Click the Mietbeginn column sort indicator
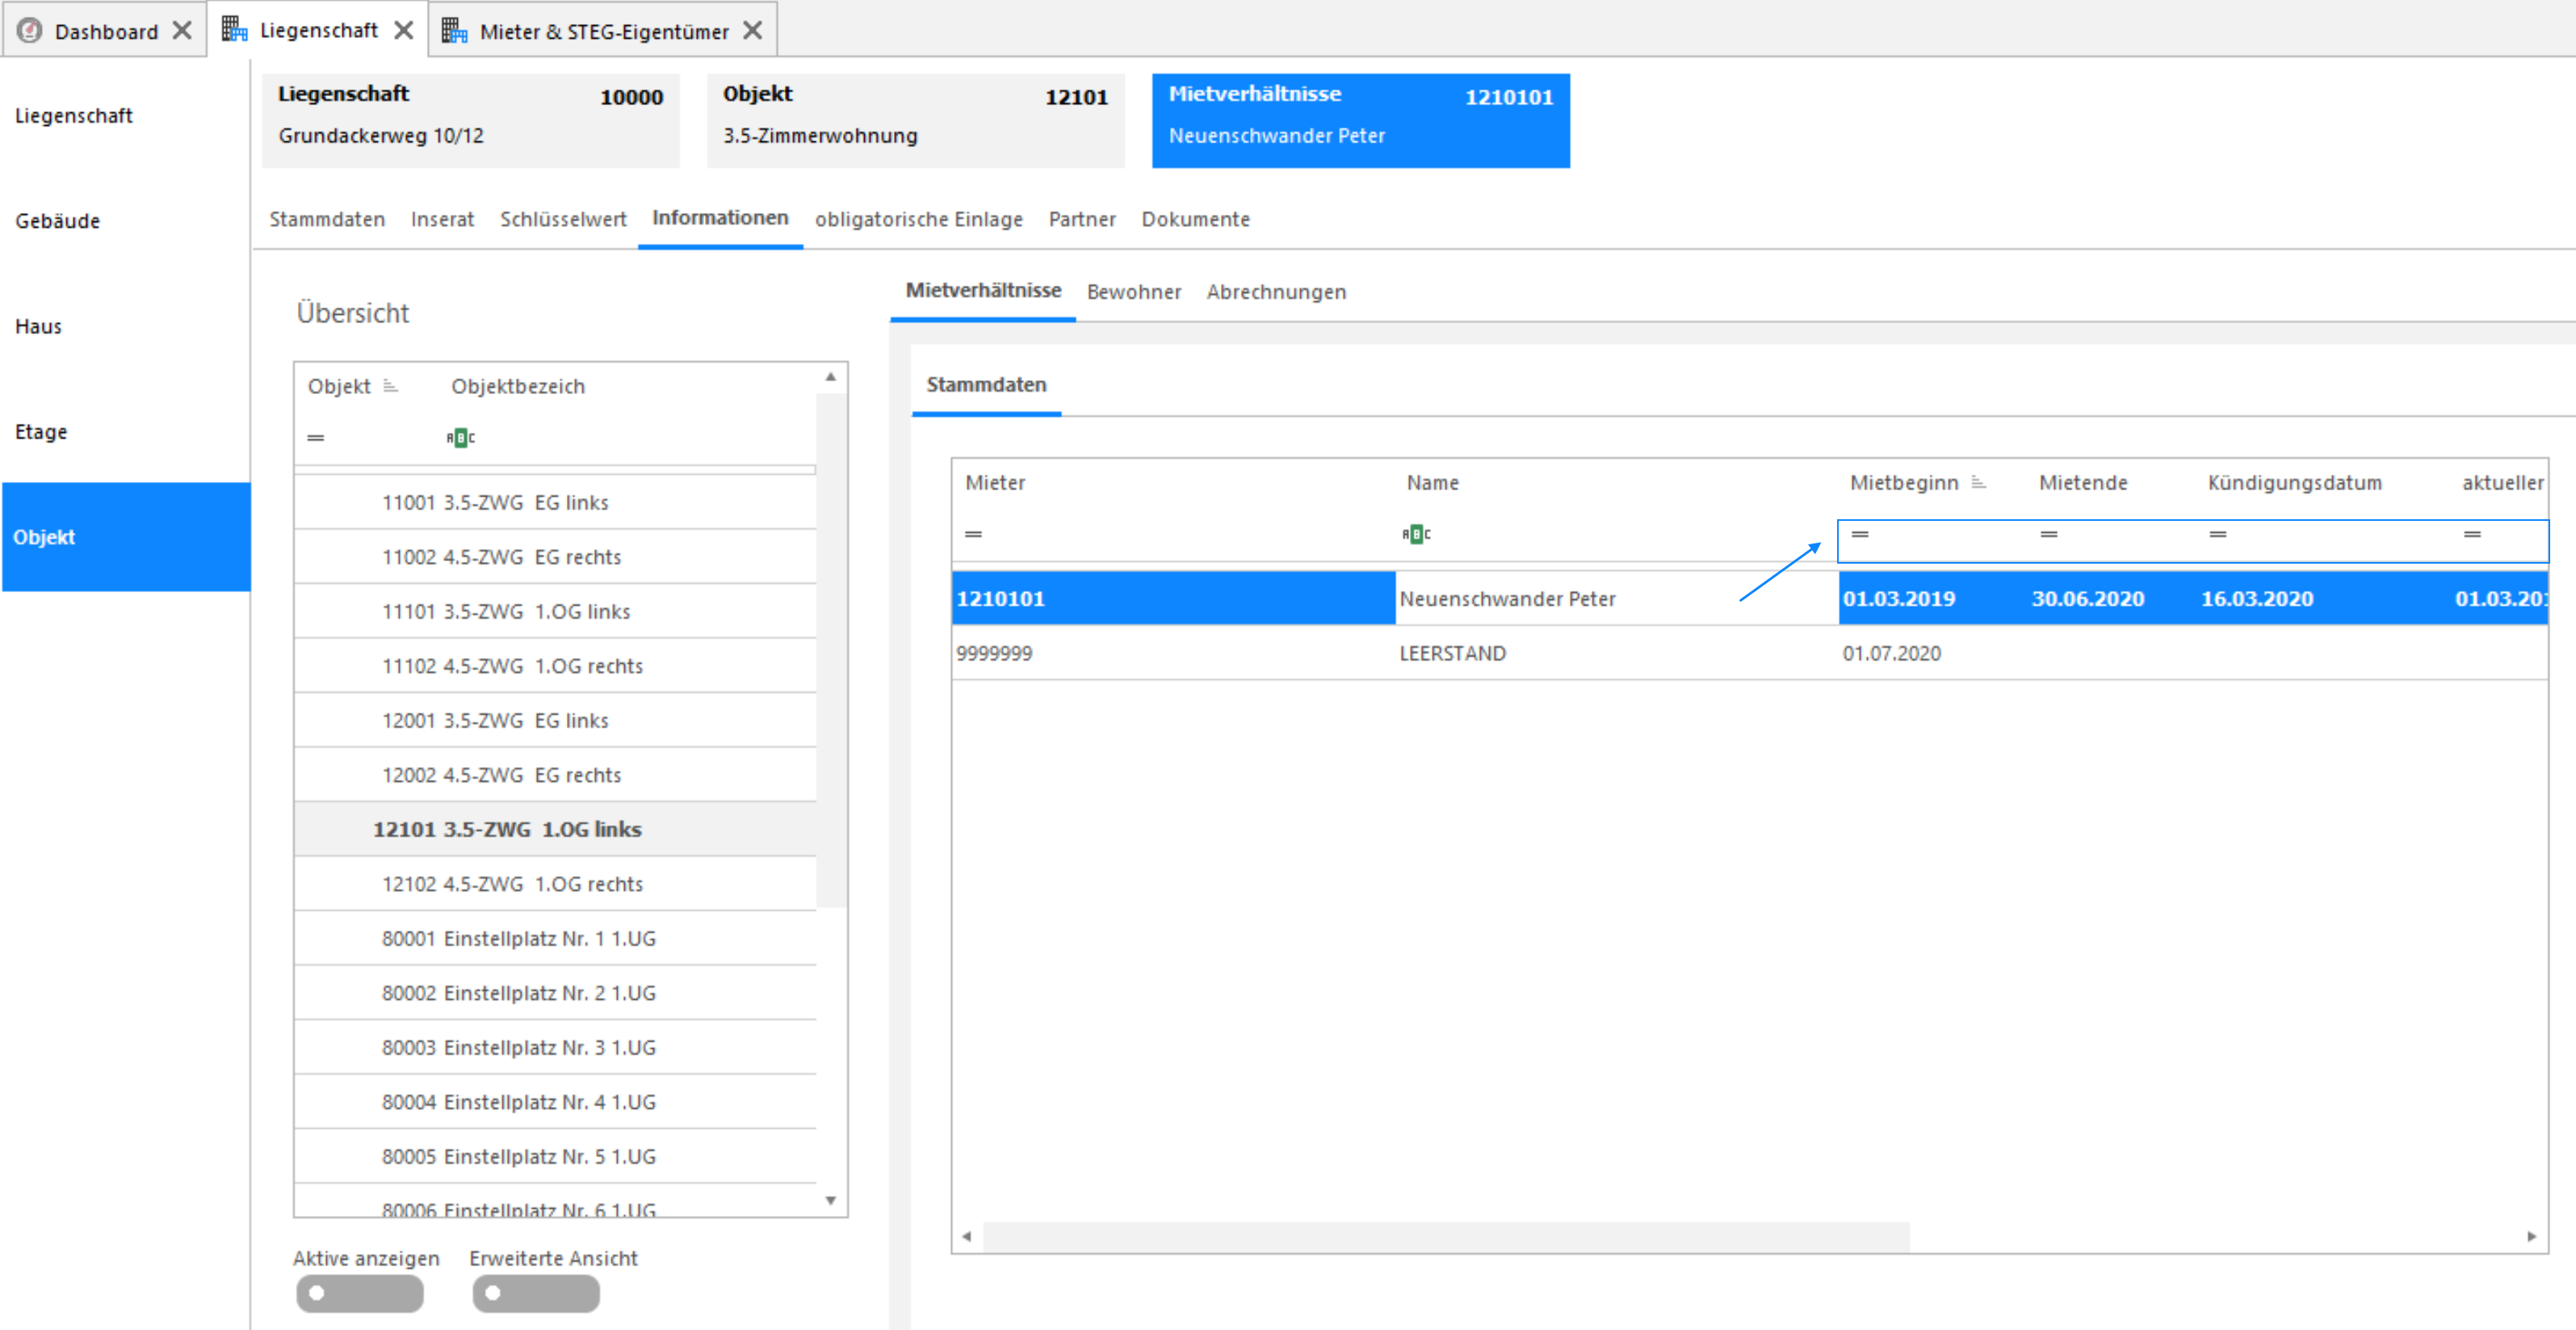This screenshot has width=2576, height=1330. (1978, 482)
